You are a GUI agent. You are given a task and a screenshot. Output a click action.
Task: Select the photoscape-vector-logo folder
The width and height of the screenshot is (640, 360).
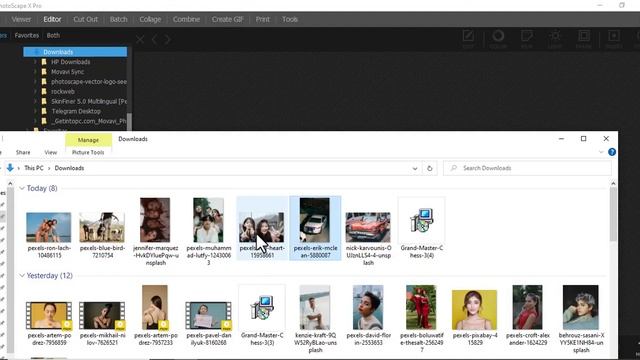(89, 82)
